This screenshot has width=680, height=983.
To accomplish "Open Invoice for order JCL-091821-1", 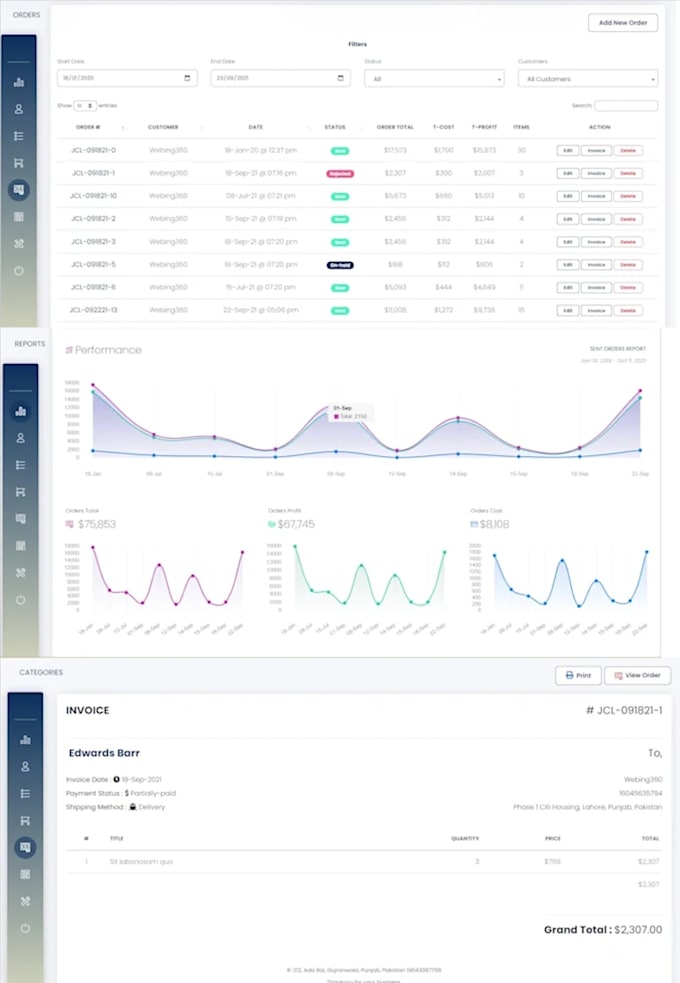I will tap(596, 174).
